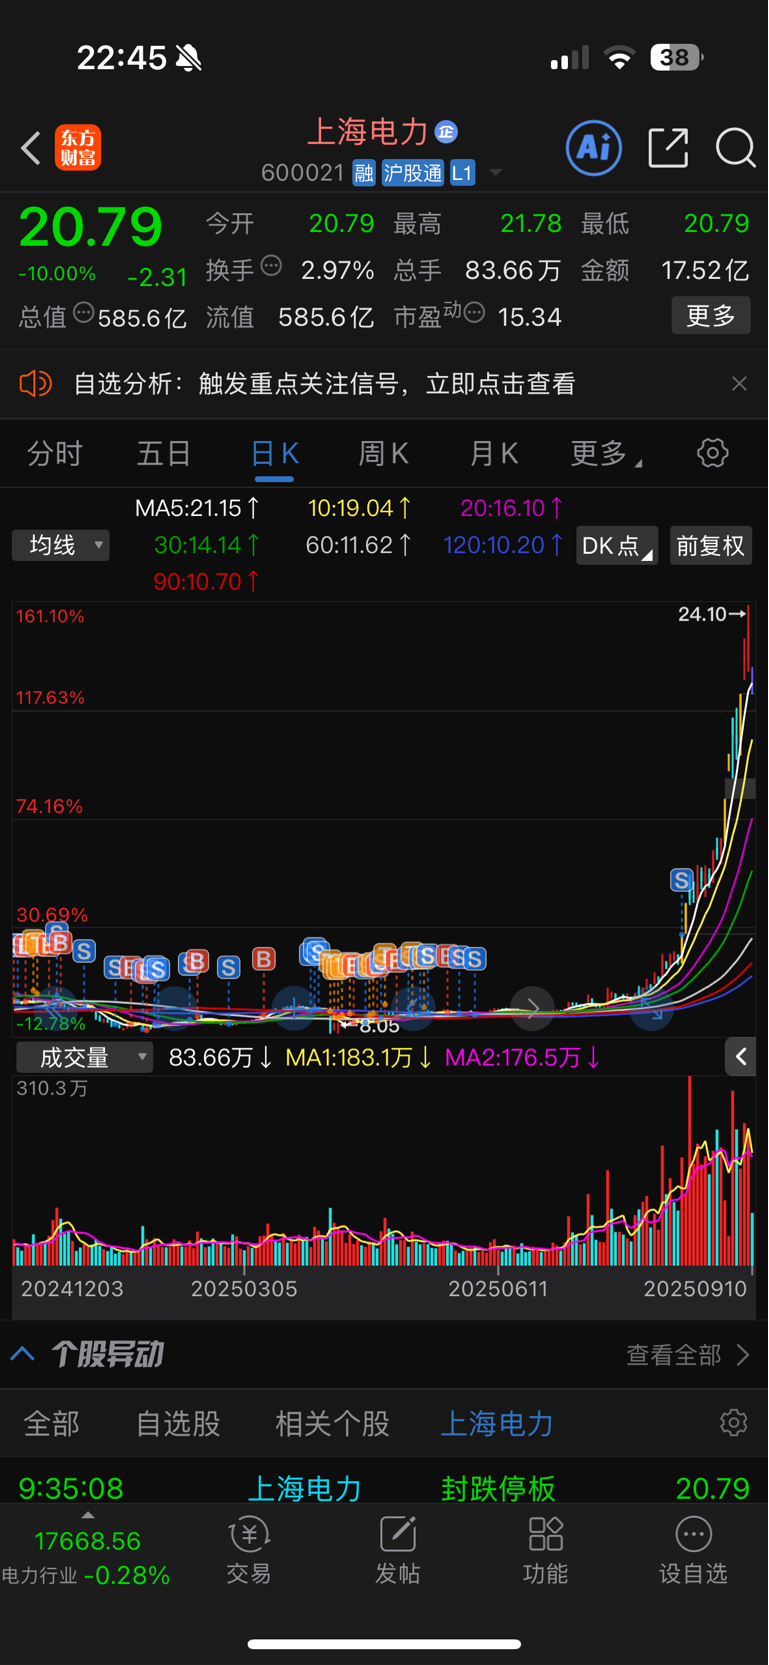Tap the info icon beside 换手
Screen dimensions: 769x1665
(271, 266)
